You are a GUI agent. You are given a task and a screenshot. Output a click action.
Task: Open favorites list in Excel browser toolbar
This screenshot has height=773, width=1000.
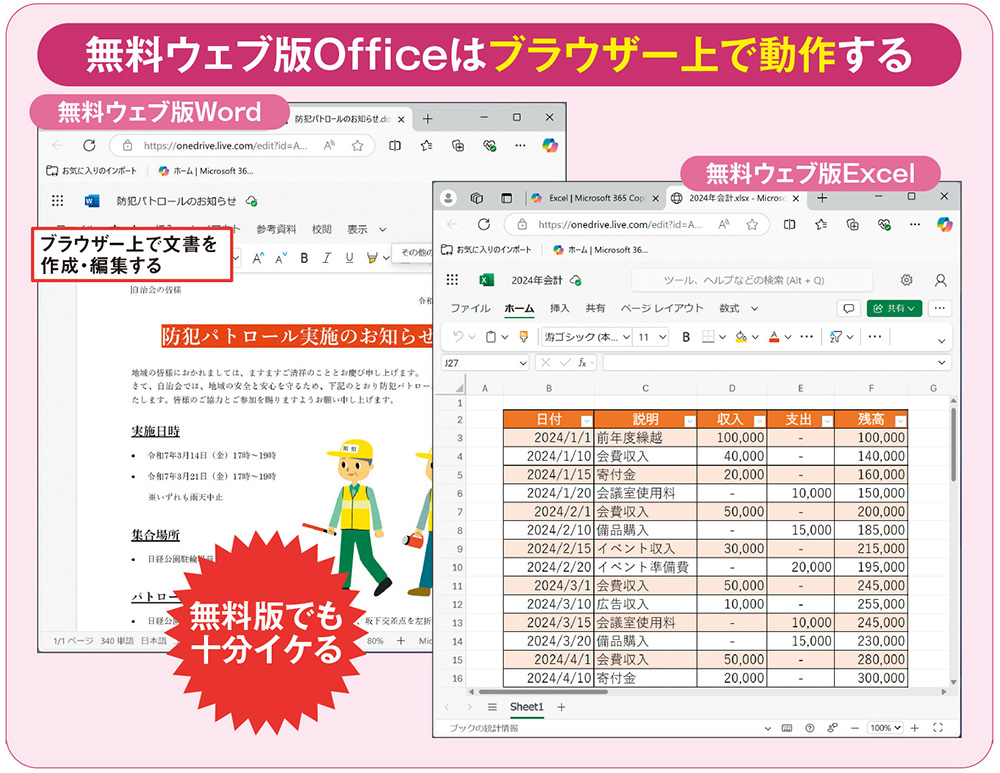(x=821, y=225)
